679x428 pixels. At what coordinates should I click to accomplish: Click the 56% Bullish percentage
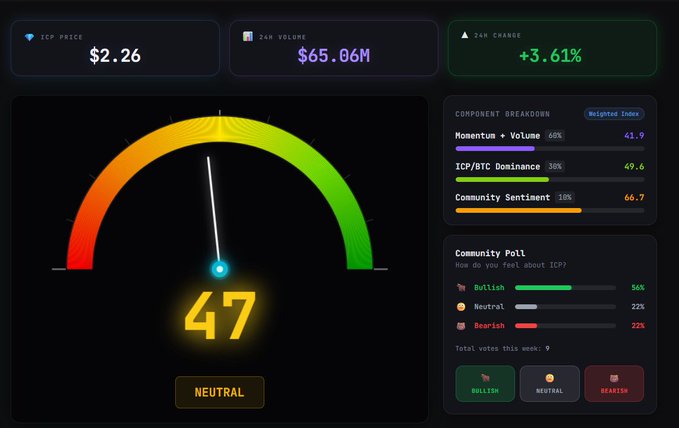point(638,288)
